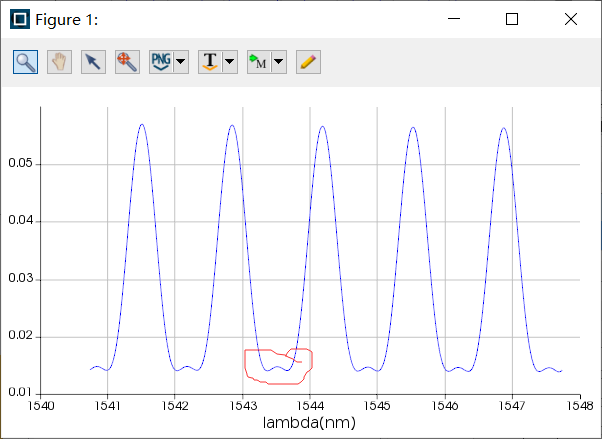The width and height of the screenshot is (602, 439).
Task: Activate the hand pan tool
Action: pyautogui.click(x=59, y=61)
